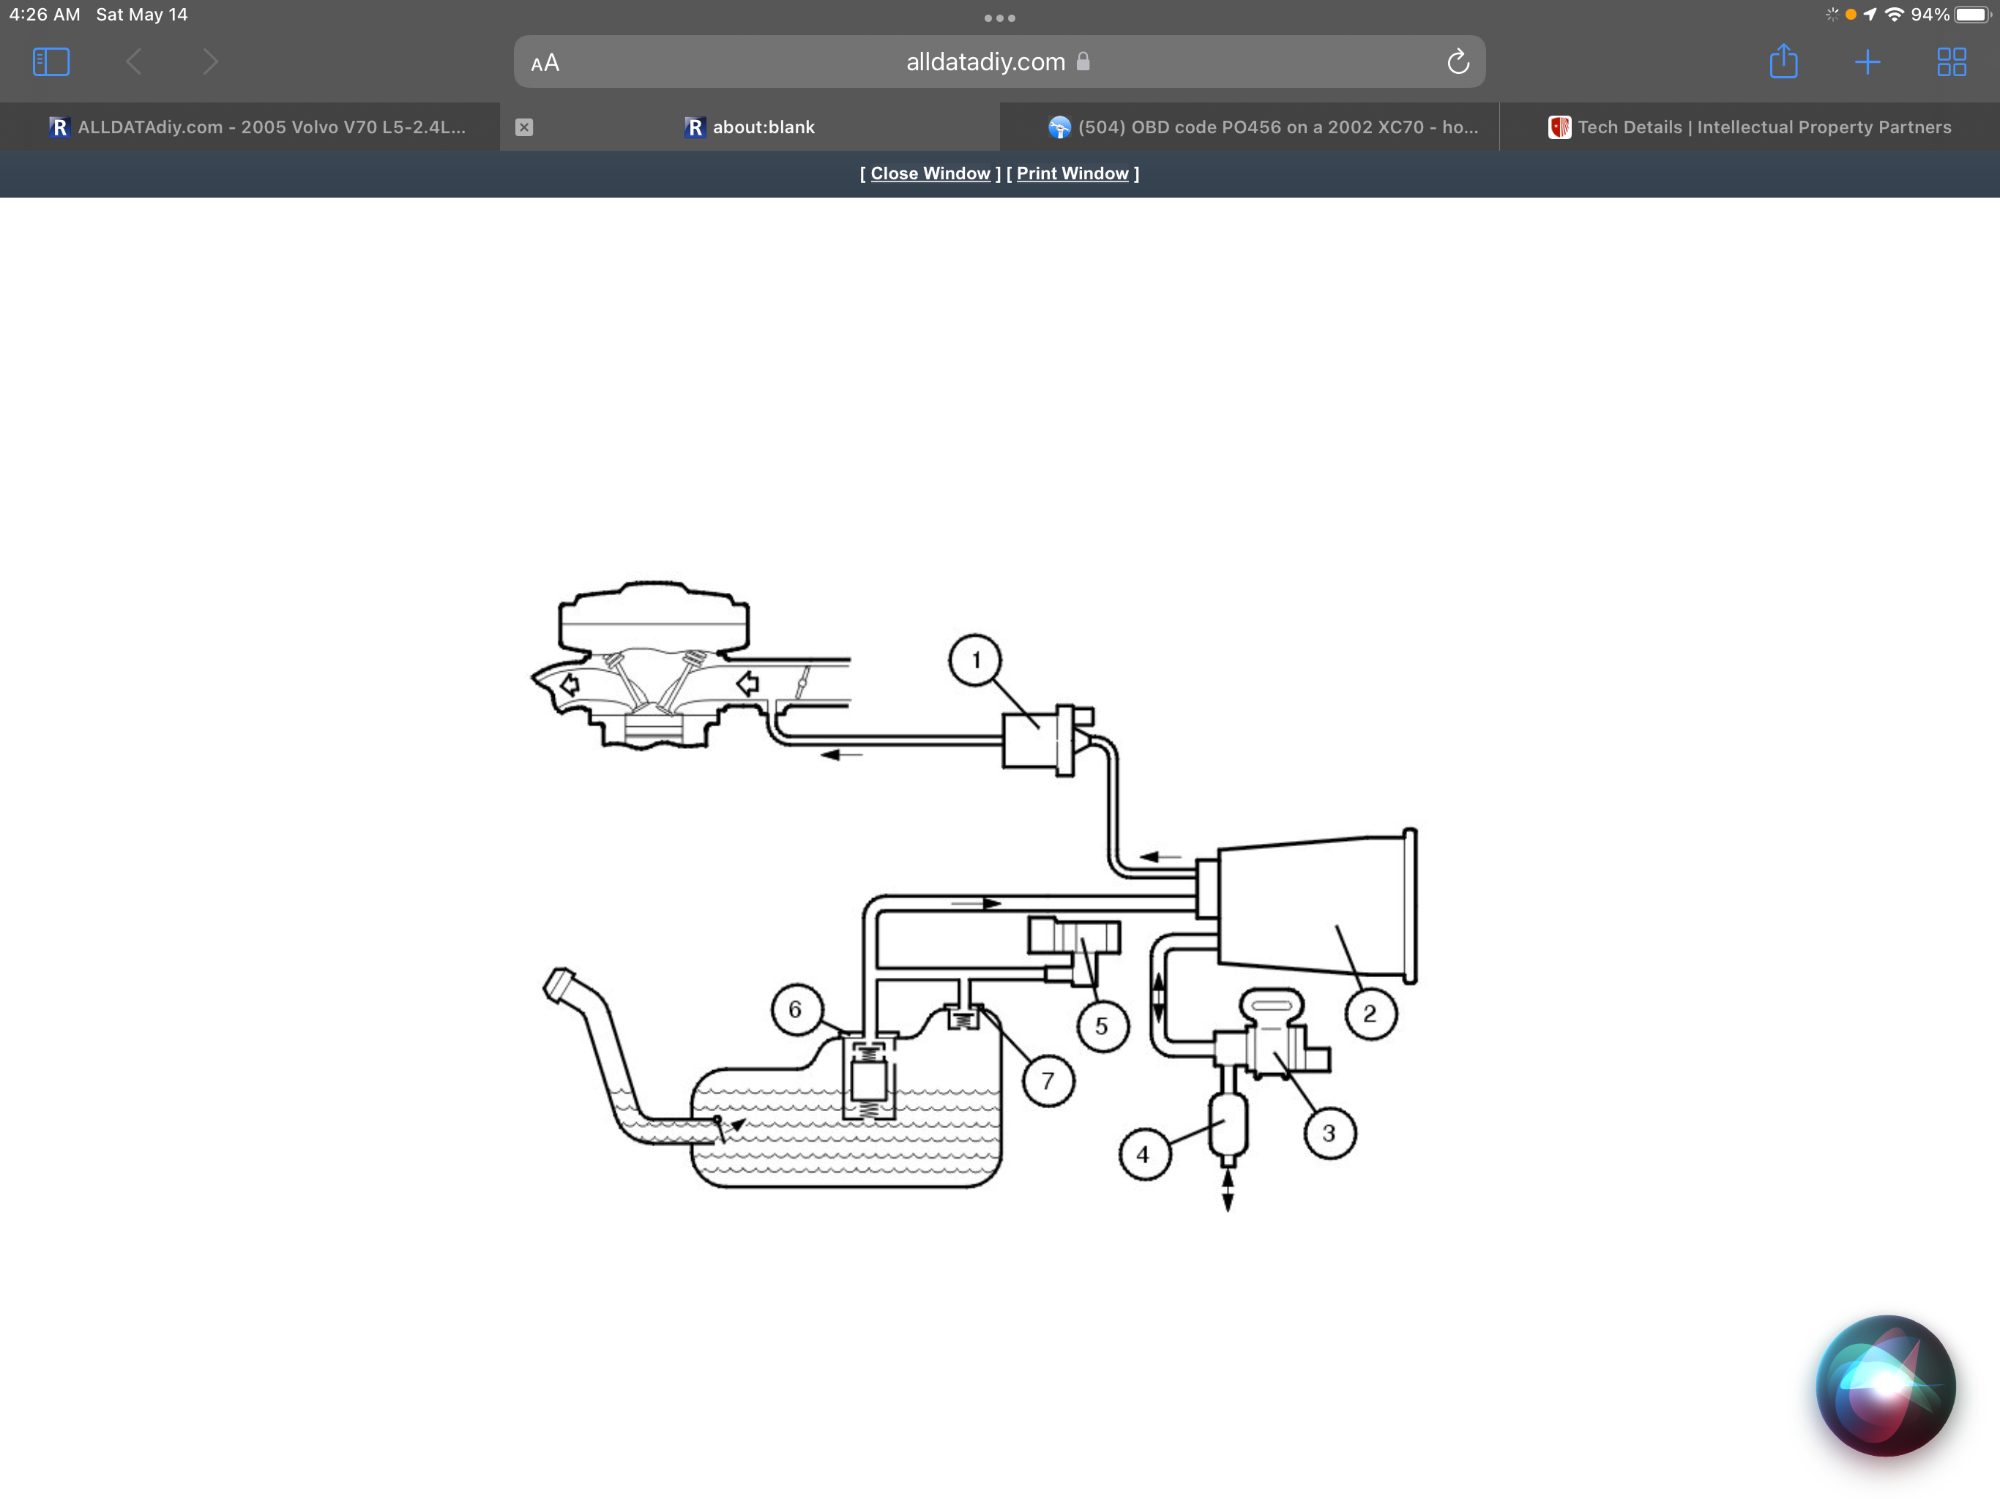Reload the alldatadiy.com page

(1458, 62)
